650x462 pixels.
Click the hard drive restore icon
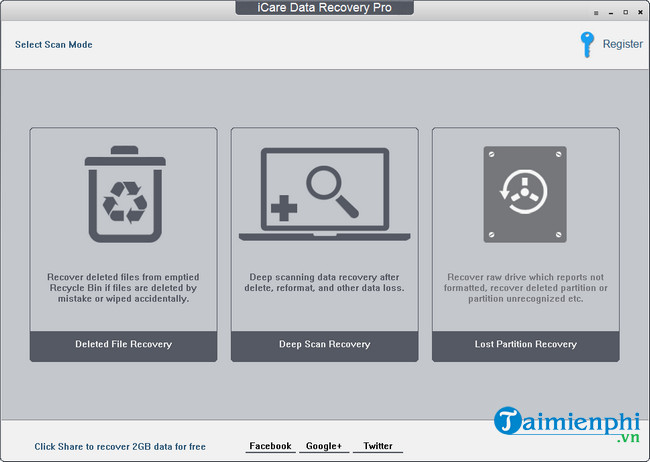coord(525,194)
